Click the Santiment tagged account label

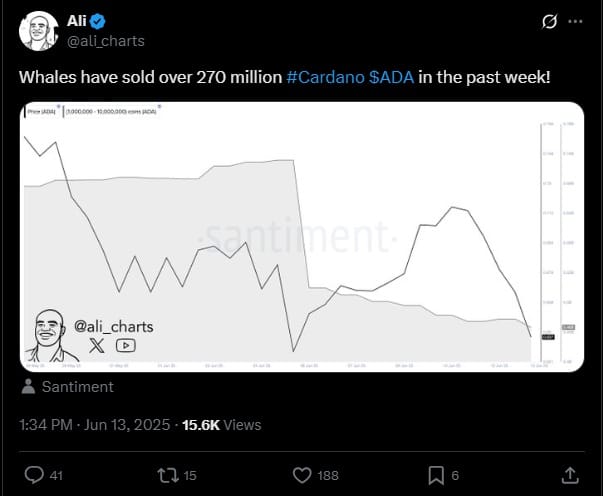(78, 387)
